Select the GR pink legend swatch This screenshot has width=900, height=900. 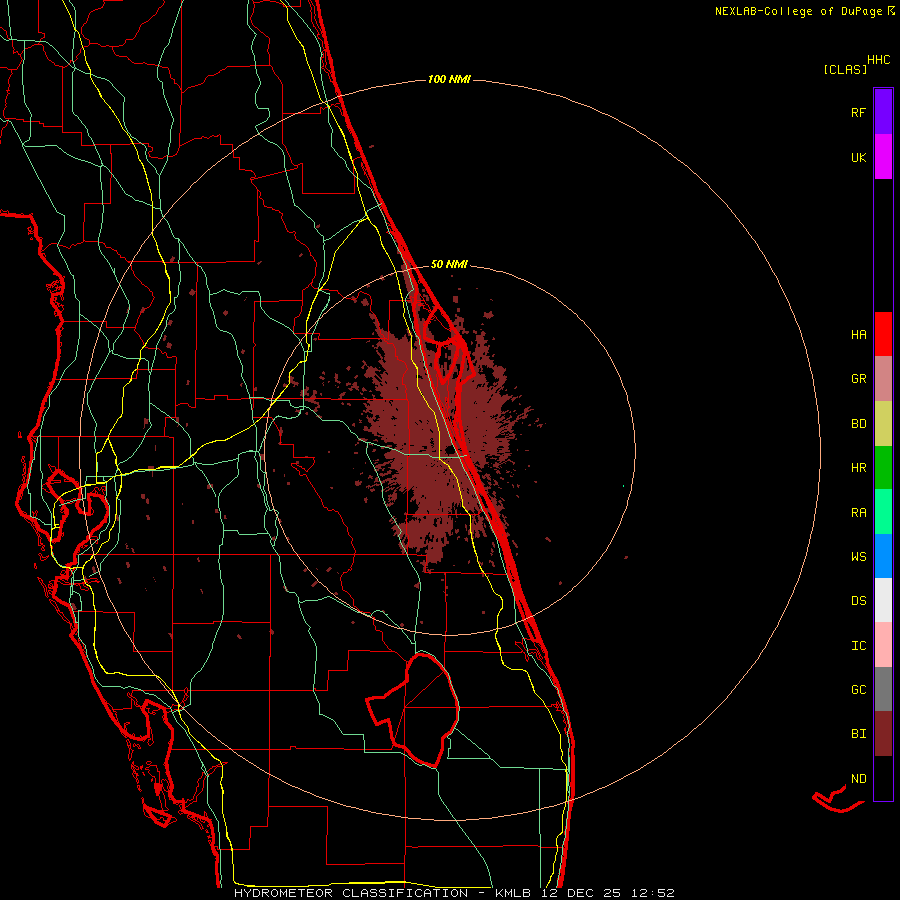883,378
